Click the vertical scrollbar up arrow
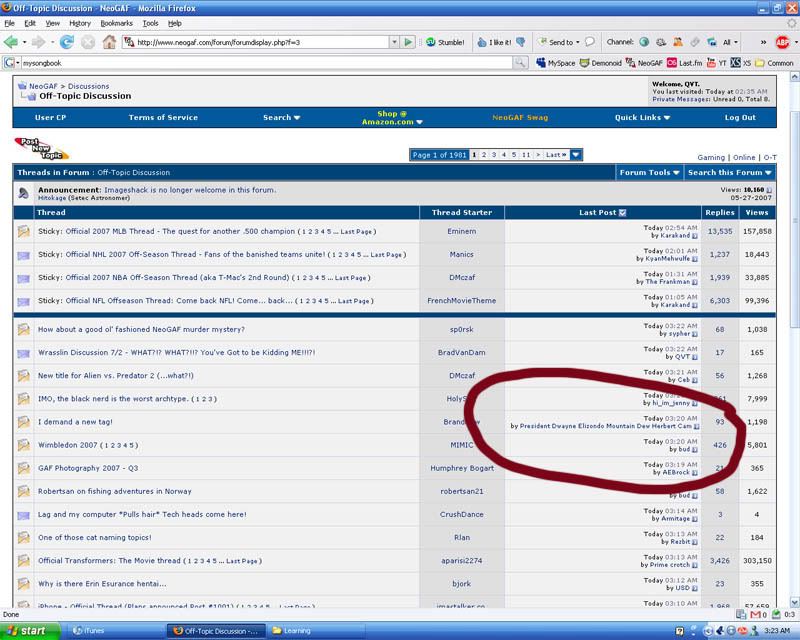Image resolution: width=800 pixels, height=640 pixels. click(x=794, y=77)
